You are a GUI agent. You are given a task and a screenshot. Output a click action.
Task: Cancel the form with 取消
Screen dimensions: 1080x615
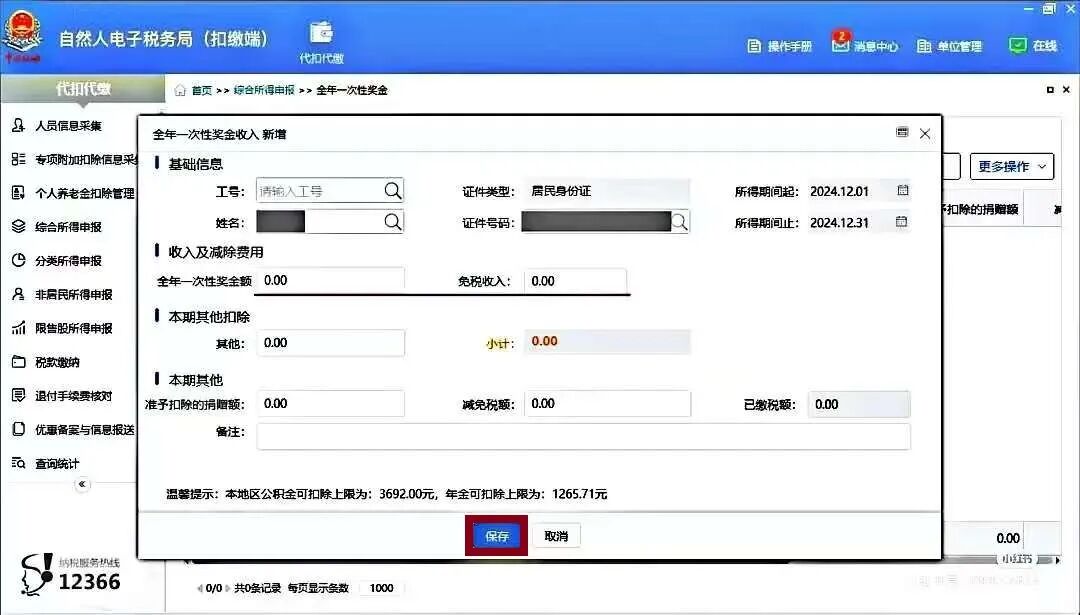(x=555, y=535)
